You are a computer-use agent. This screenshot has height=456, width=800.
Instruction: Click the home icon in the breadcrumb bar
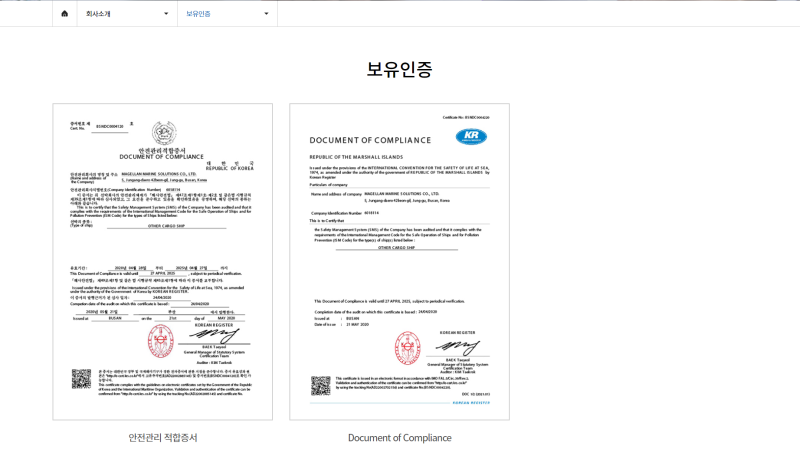click(x=65, y=14)
